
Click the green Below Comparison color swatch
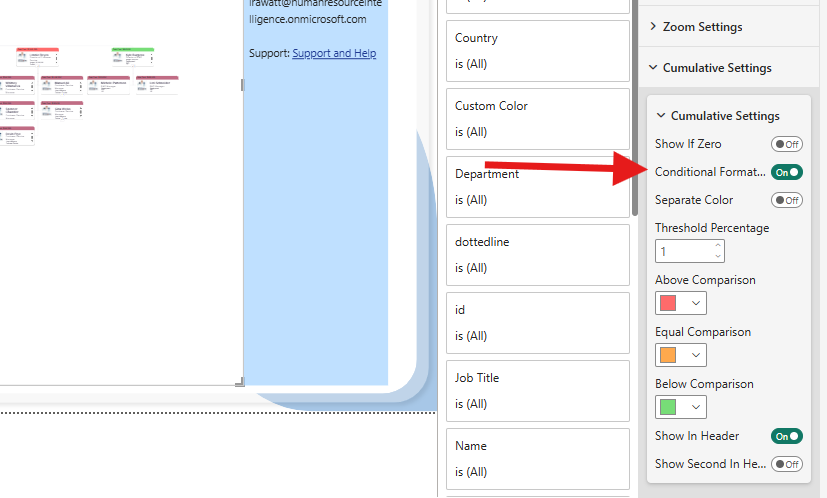[x=668, y=407]
